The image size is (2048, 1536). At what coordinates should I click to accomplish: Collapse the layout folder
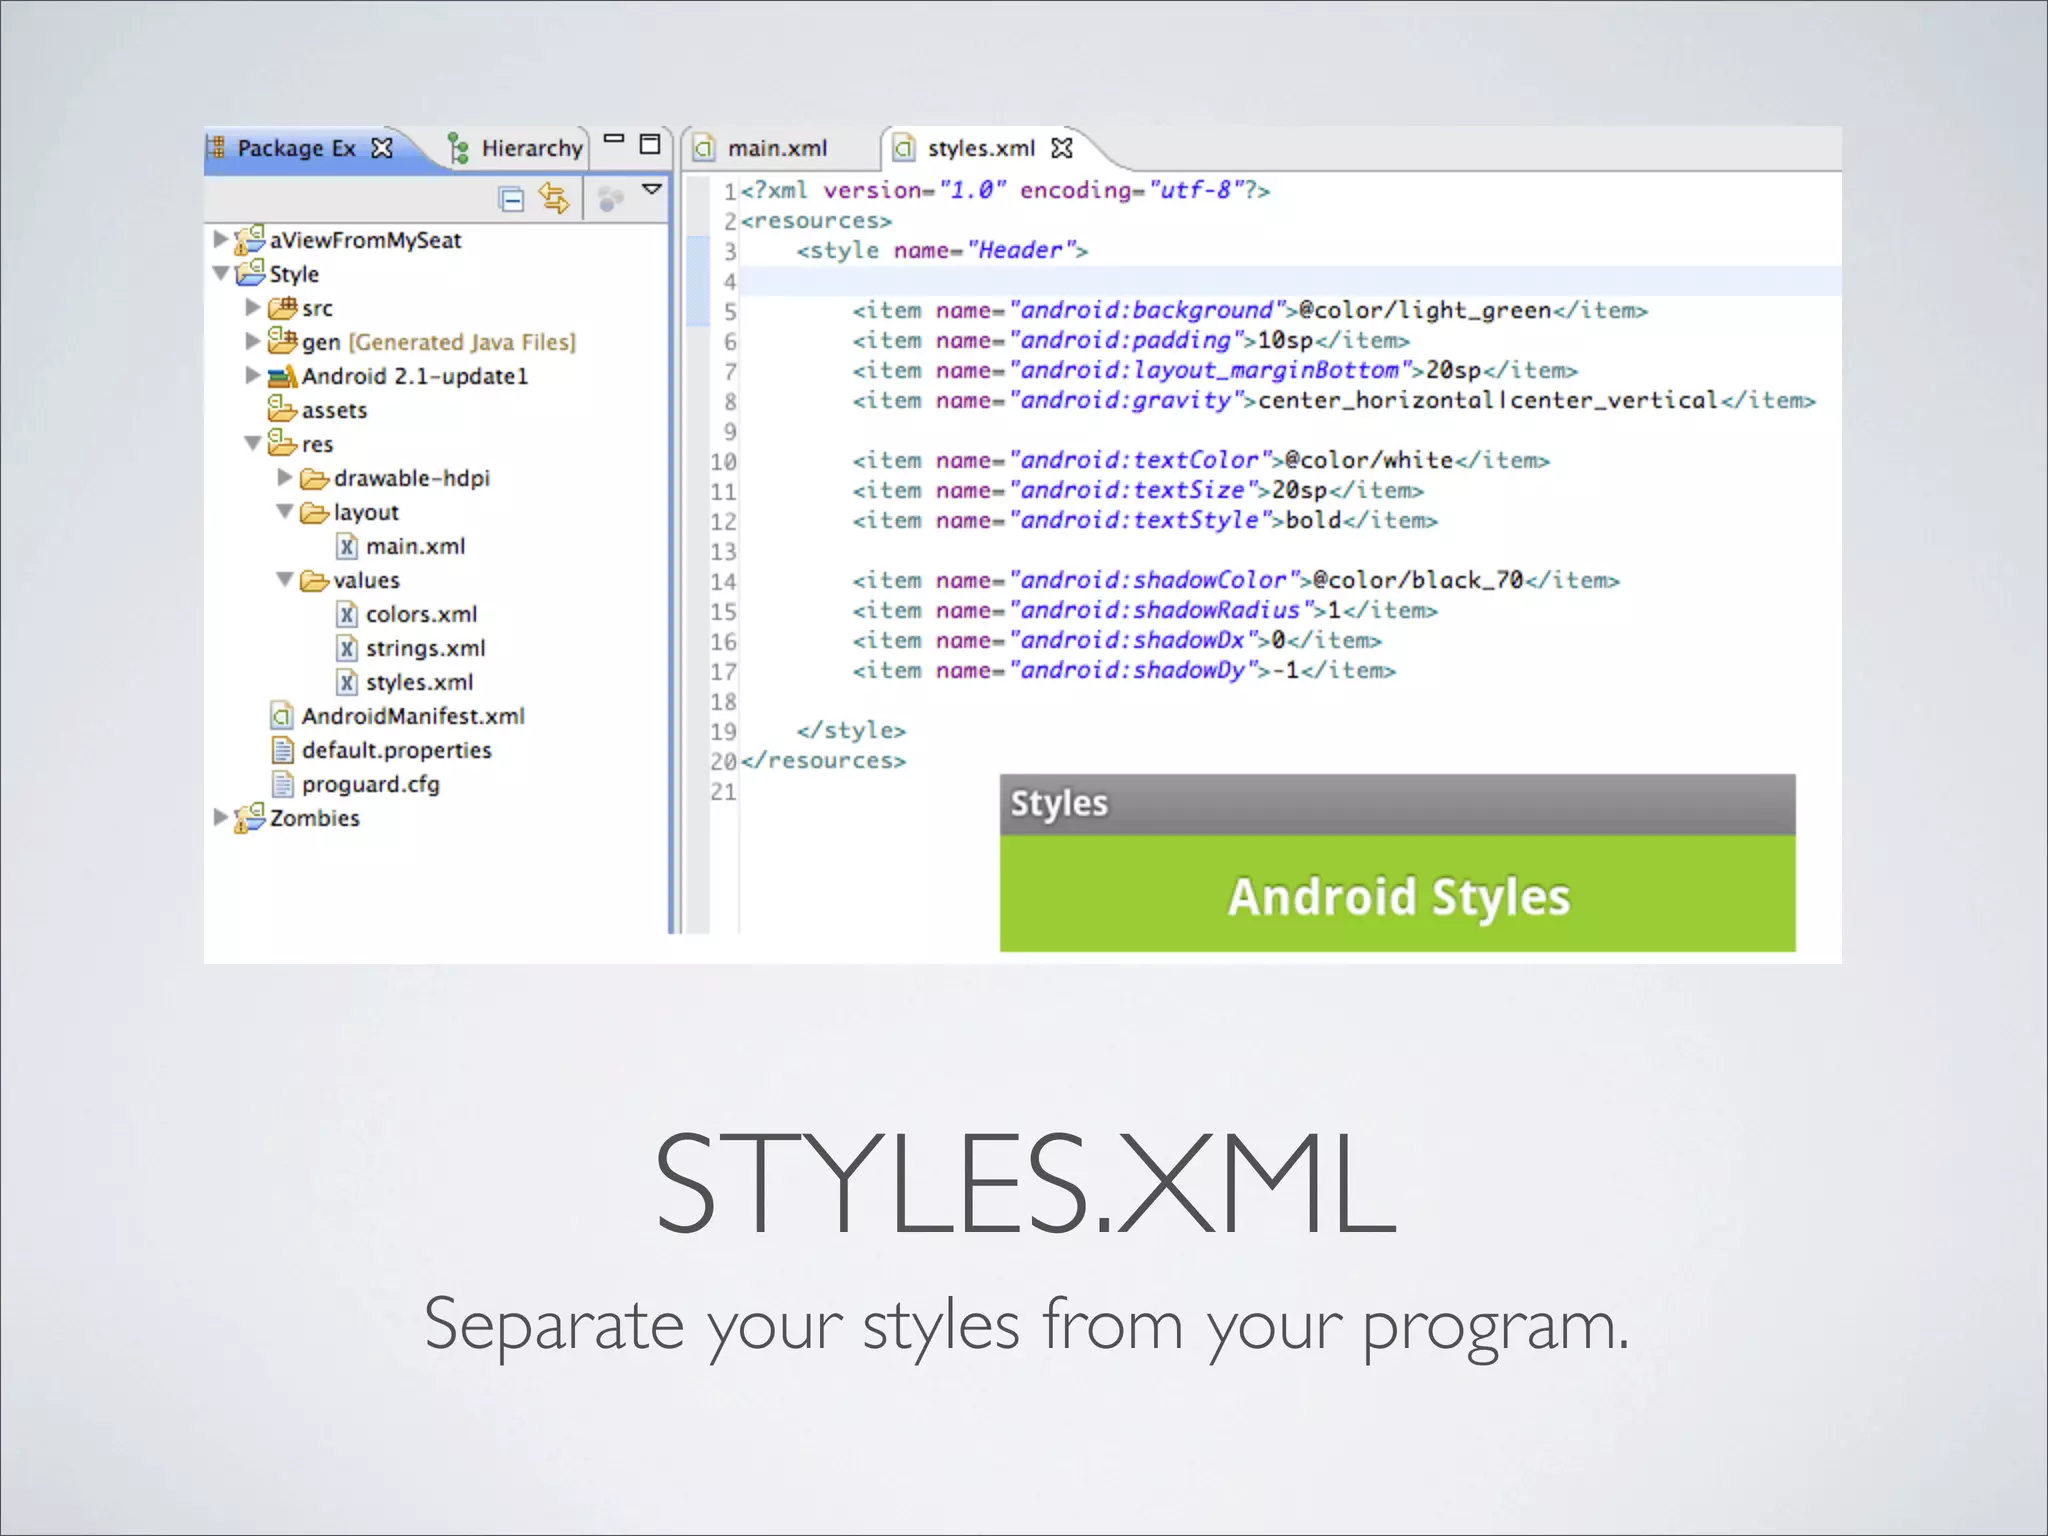click(x=285, y=511)
